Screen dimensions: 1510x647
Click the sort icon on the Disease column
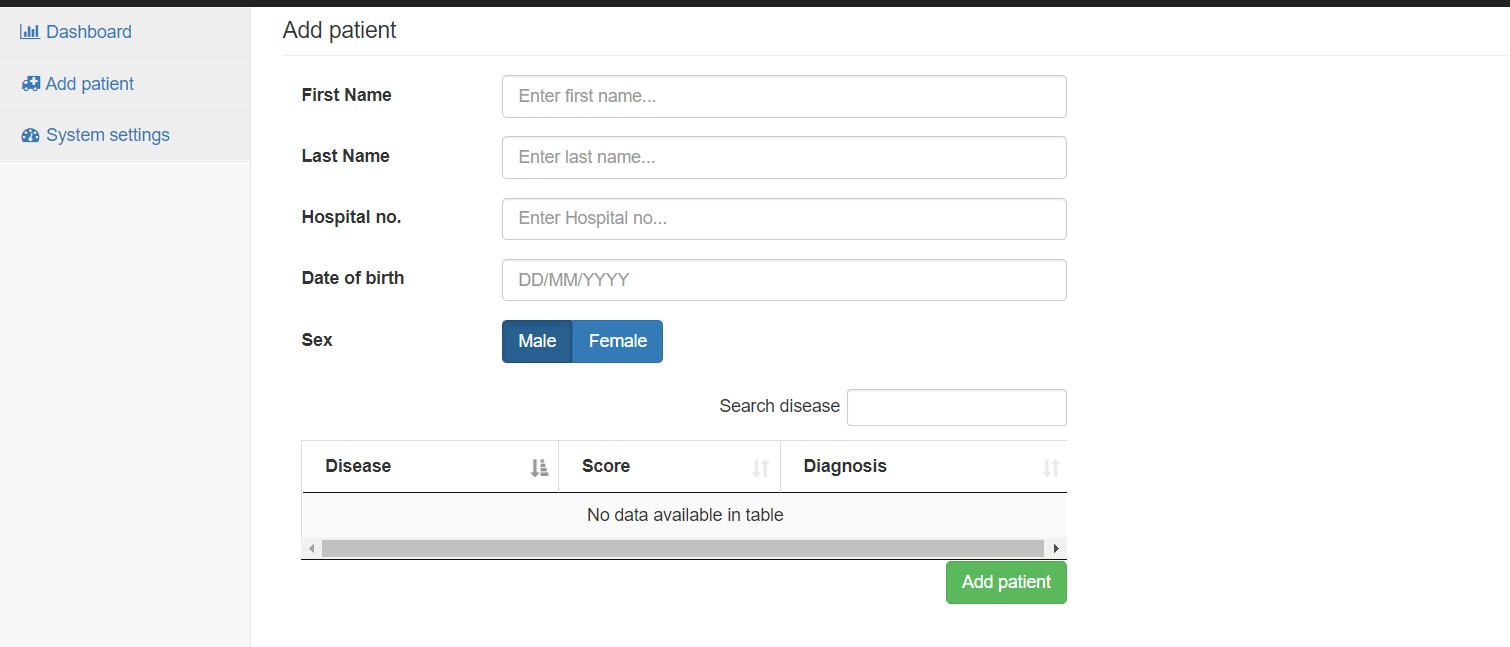538,466
